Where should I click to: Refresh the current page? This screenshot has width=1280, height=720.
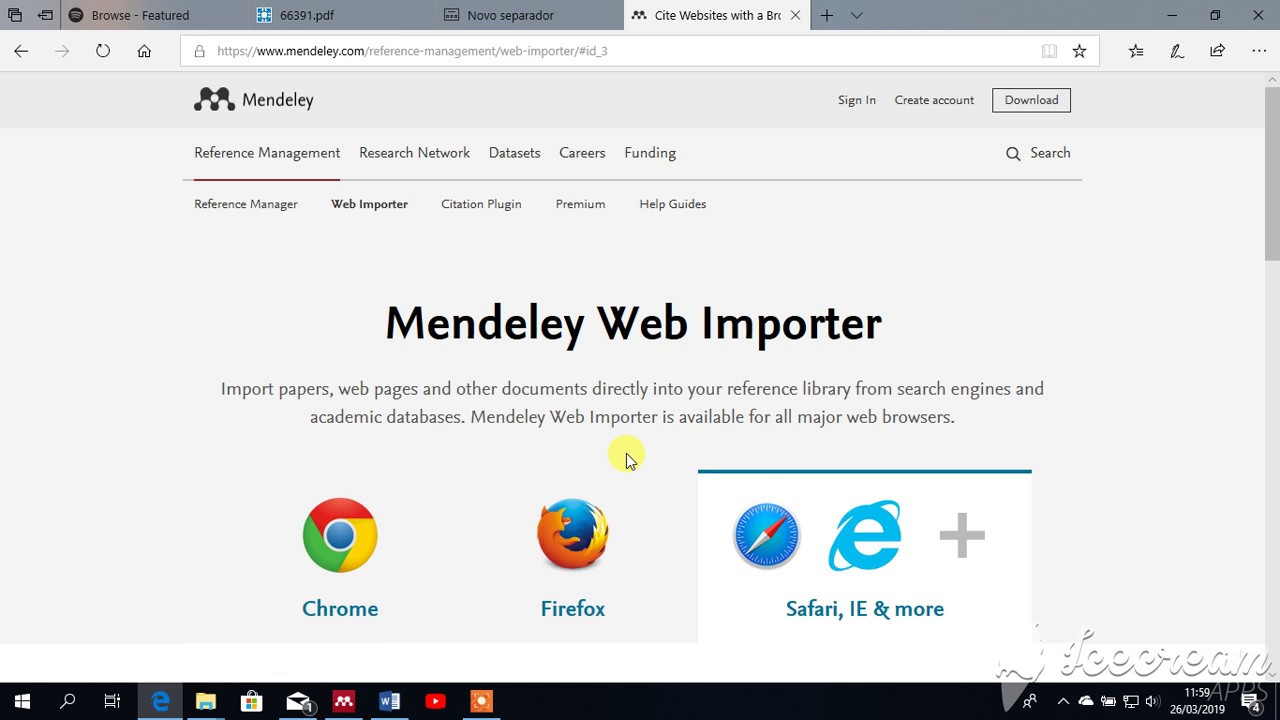(103, 51)
